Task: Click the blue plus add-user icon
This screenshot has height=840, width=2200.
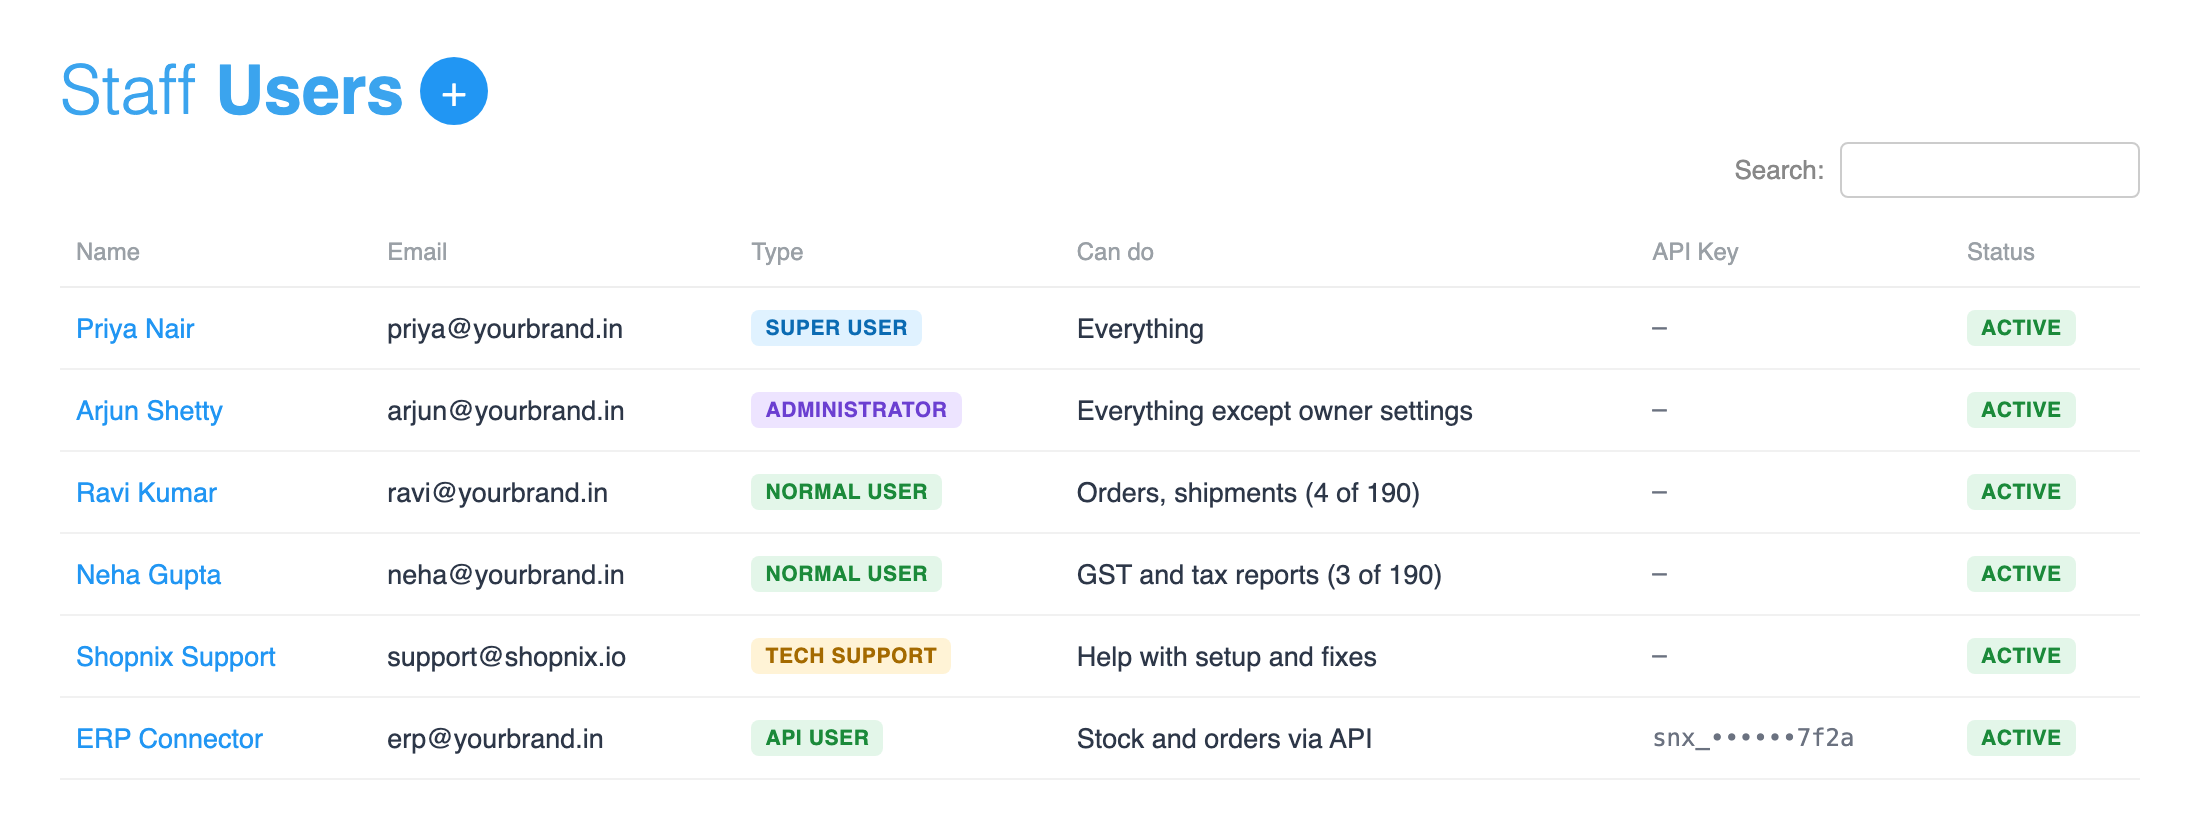Action: coord(454,91)
